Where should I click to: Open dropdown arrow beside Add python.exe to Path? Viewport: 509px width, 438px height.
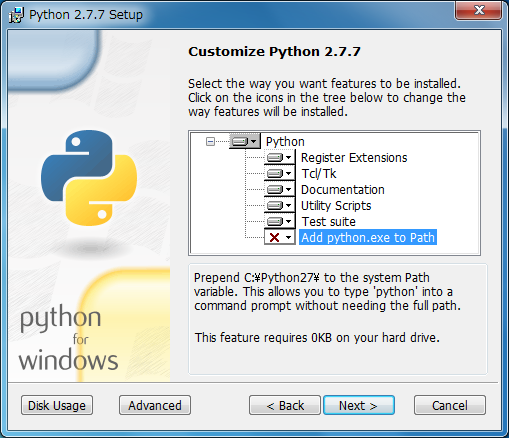[x=289, y=238]
